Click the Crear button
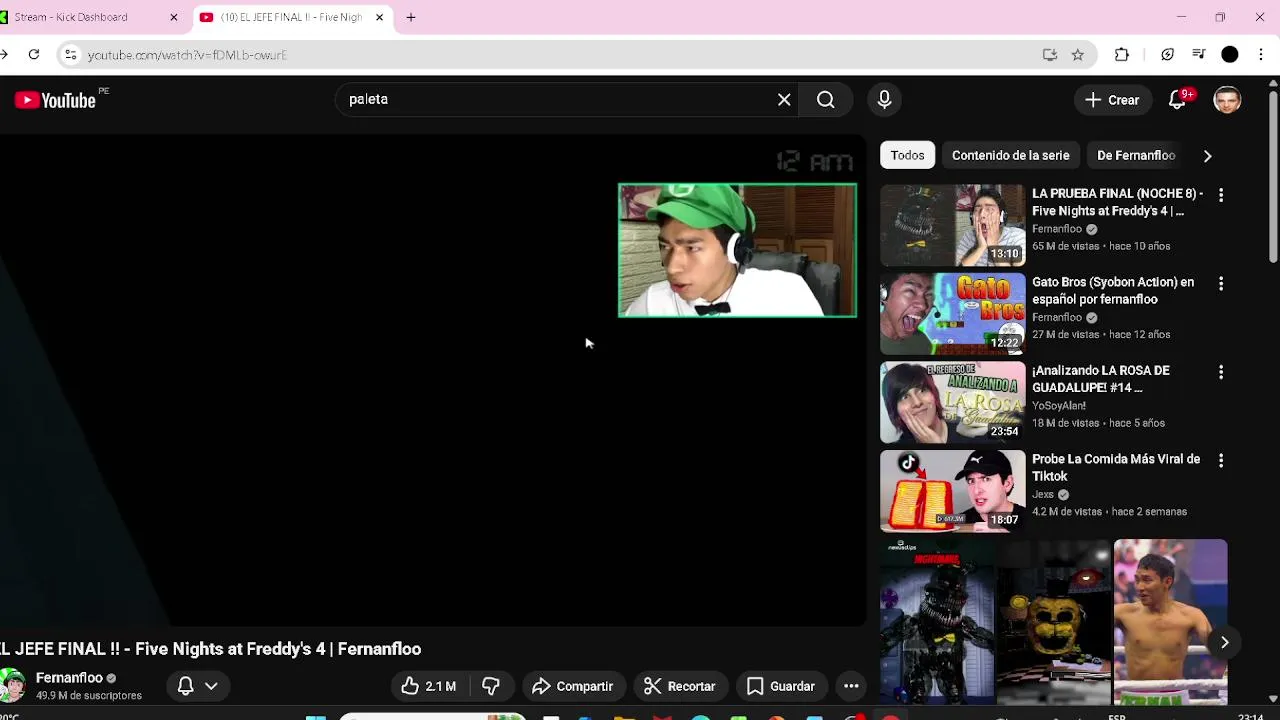The width and height of the screenshot is (1280, 720). tap(1112, 100)
